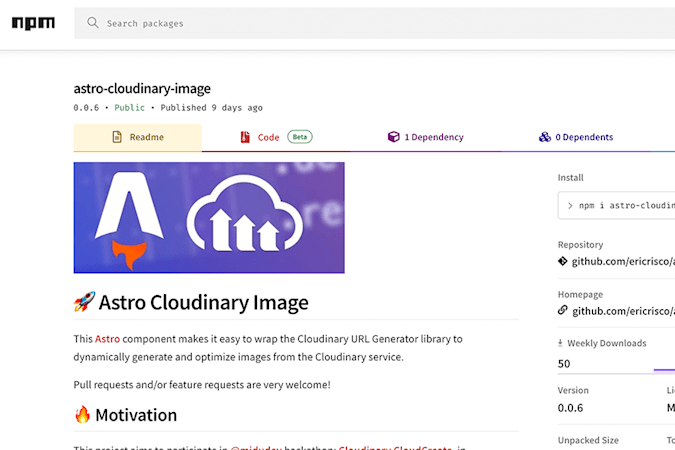The height and width of the screenshot is (450, 675).
Task: Click the npm logo
Action: (33, 23)
